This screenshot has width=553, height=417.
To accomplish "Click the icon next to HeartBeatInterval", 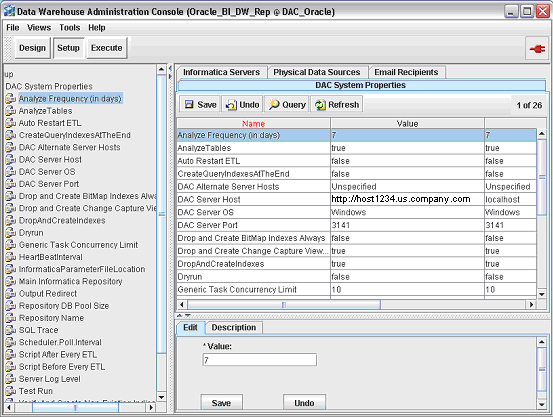I will point(11,257).
